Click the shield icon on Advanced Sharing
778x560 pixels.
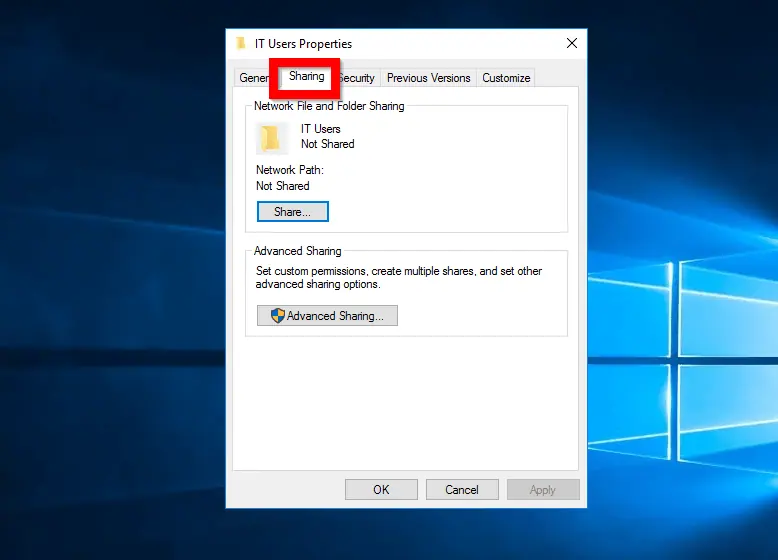coord(277,315)
